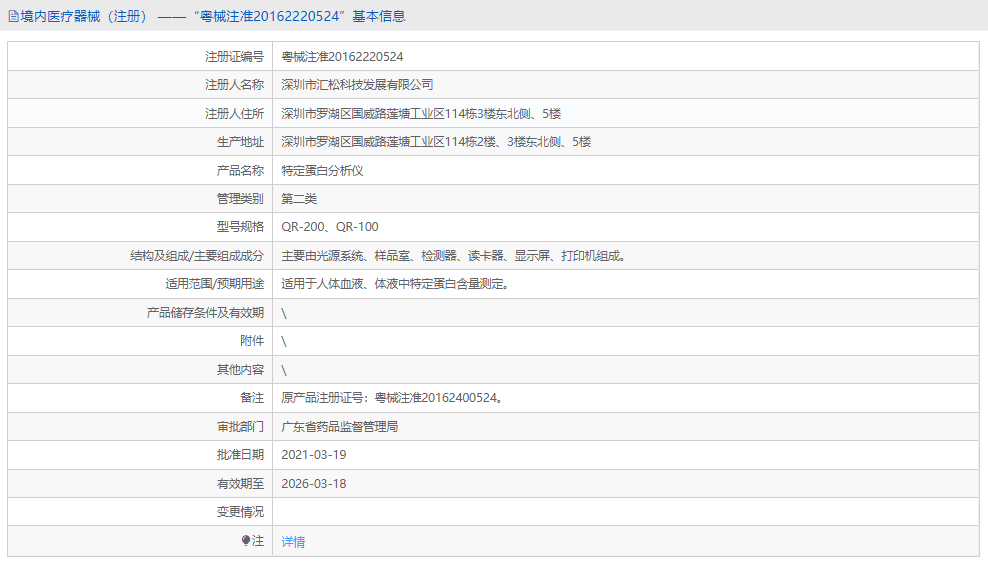Click the 批准日期 label

click(x=240, y=455)
